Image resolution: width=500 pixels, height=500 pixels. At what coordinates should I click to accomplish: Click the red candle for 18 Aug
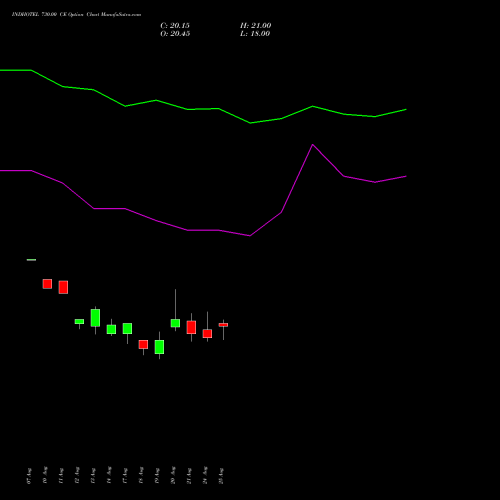143,344
